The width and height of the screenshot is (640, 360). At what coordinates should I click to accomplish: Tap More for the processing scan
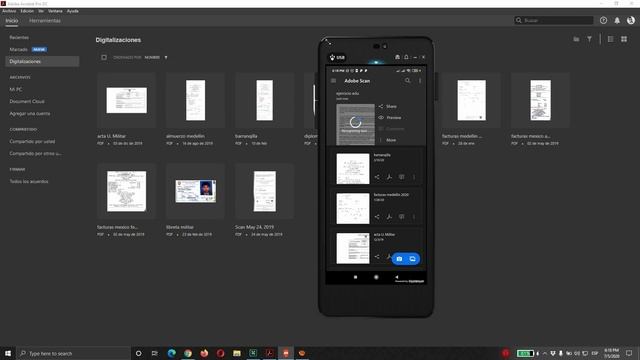tap(387, 140)
